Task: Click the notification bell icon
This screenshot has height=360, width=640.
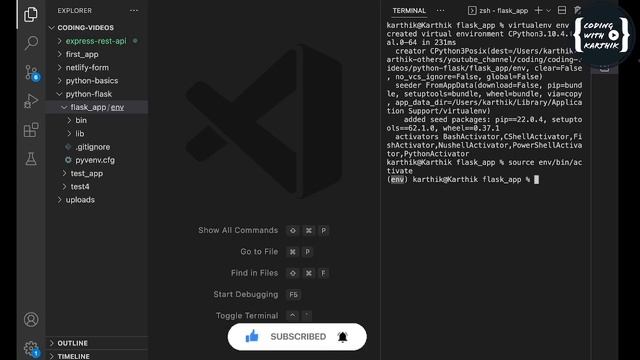Action: (342, 337)
